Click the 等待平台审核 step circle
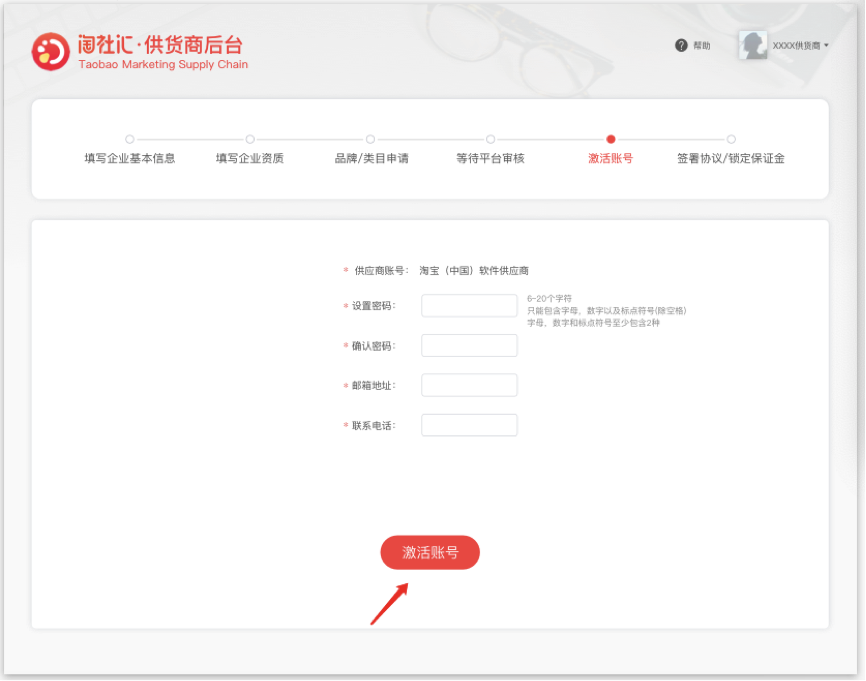The width and height of the screenshot is (866, 681). pyautogui.click(x=490, y=140)
